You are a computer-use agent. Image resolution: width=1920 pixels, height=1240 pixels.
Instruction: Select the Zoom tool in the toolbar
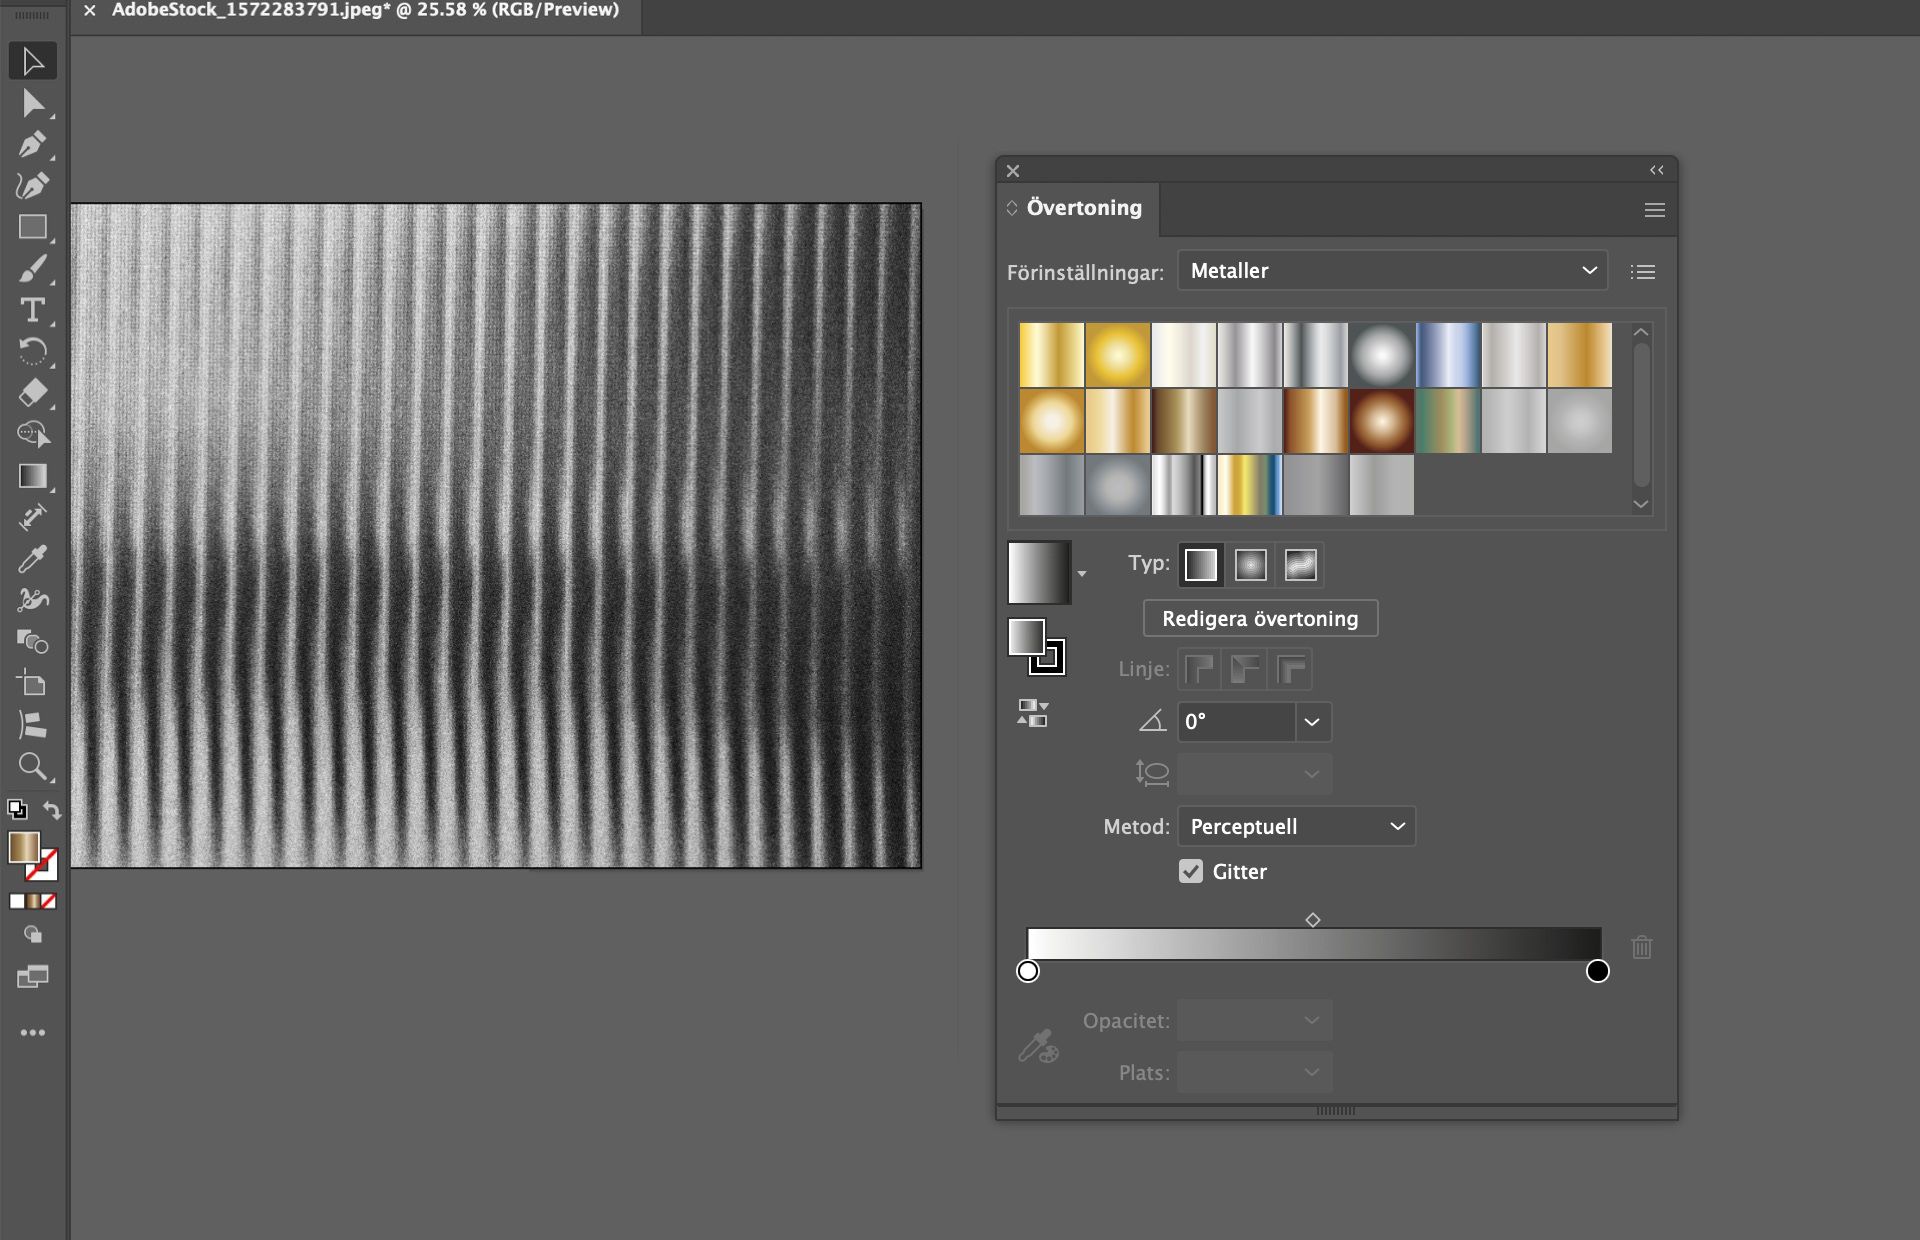pos(33,767)
